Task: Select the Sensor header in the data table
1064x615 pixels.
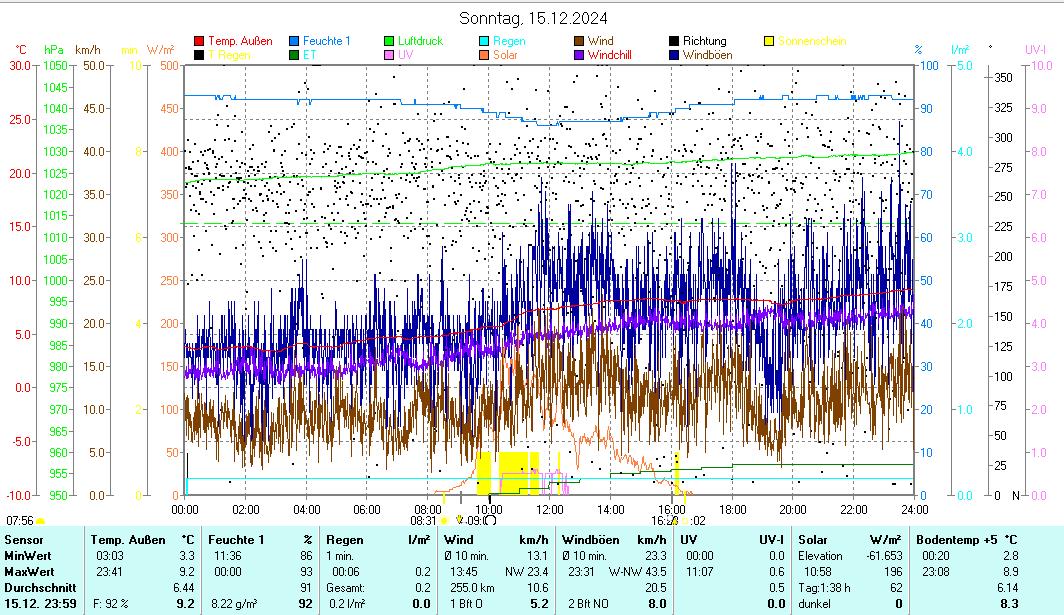Action: 24,539
